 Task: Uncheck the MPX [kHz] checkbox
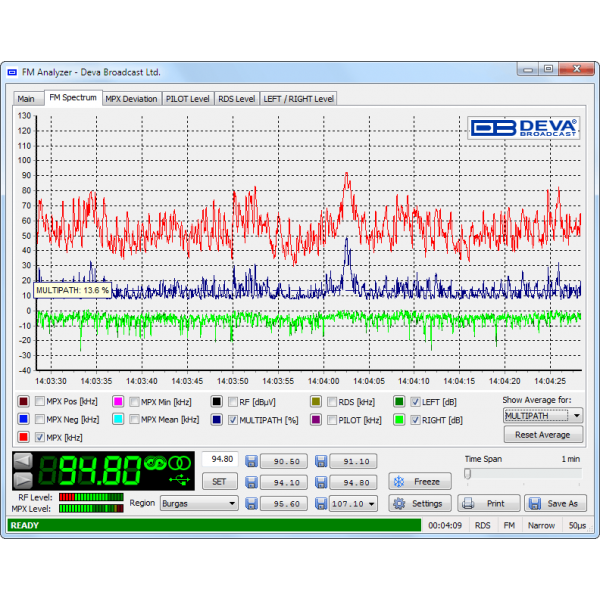pyautogui.click(x=39, y=437)
